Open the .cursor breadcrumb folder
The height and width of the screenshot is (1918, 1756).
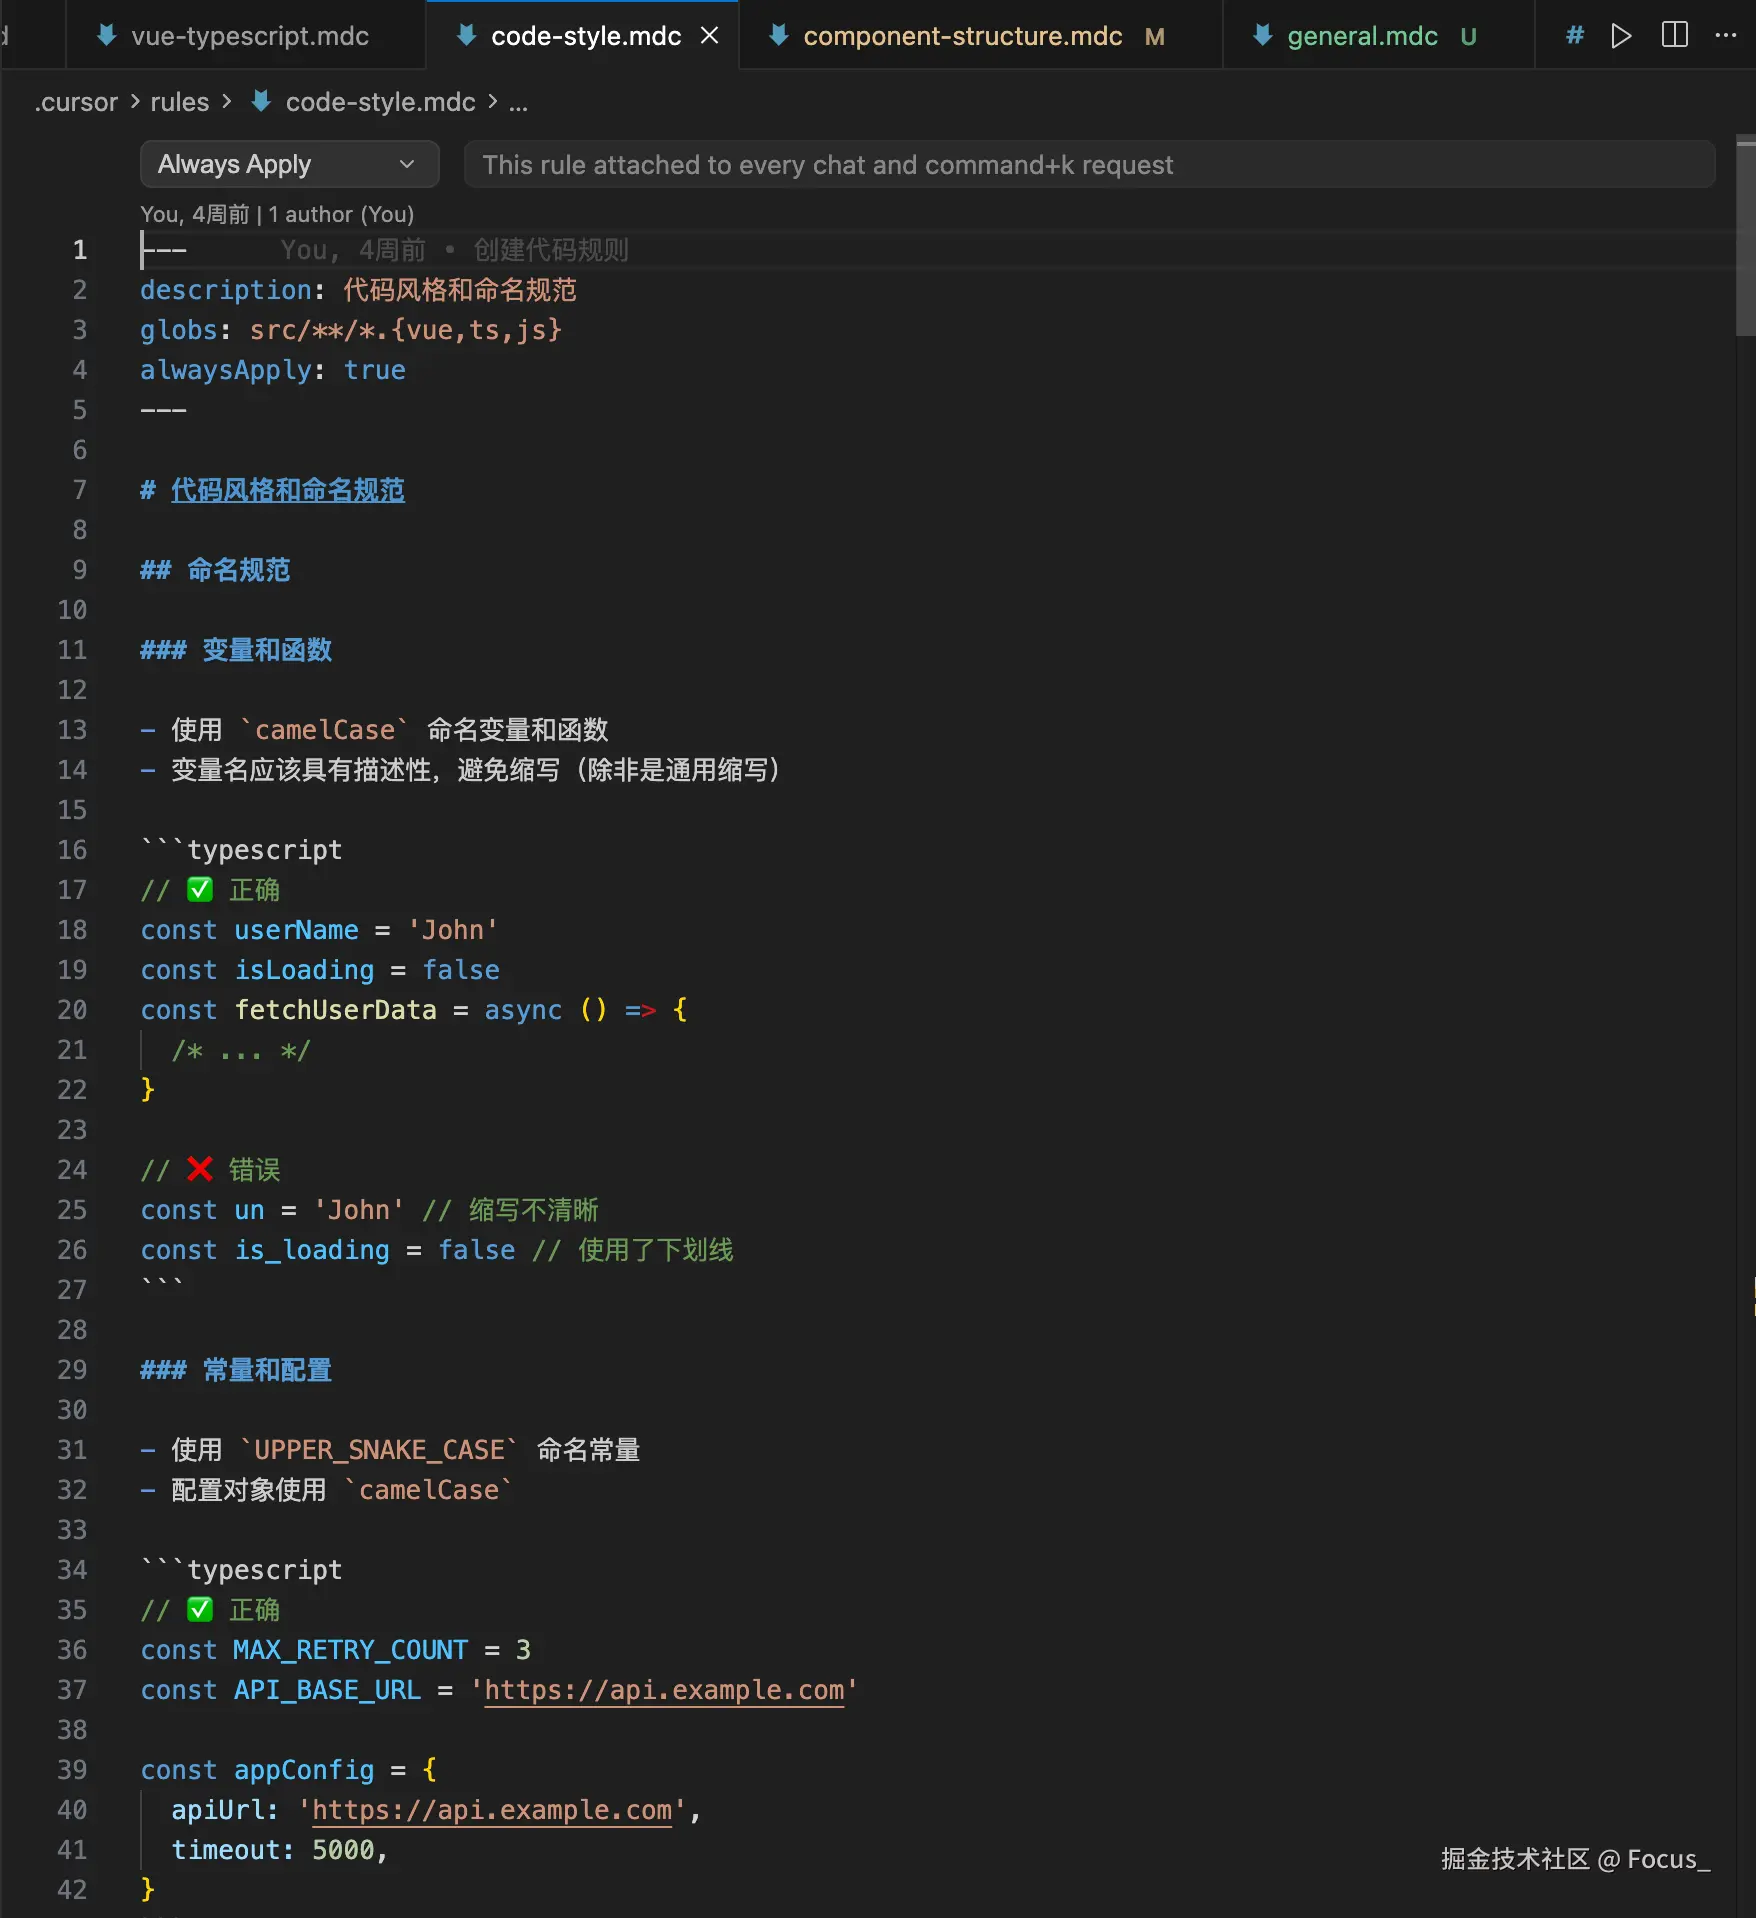coord(76,102)
